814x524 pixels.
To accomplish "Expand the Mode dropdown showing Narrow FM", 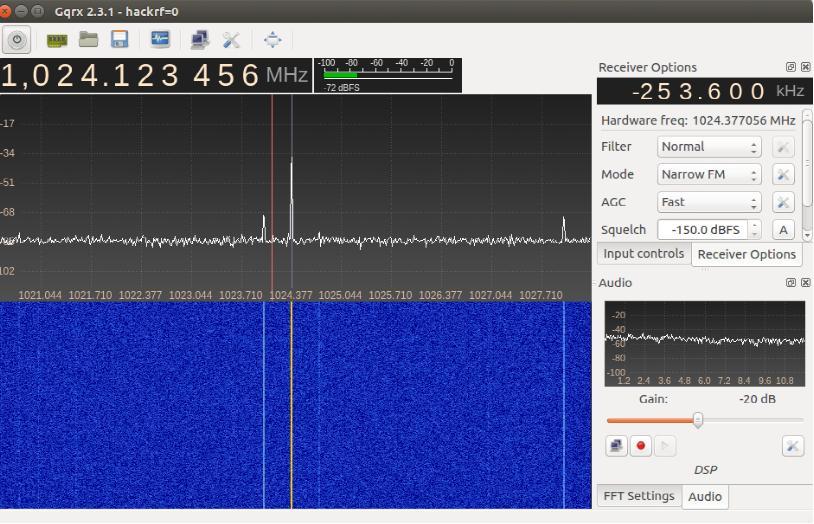I will [x=709, y=175].
